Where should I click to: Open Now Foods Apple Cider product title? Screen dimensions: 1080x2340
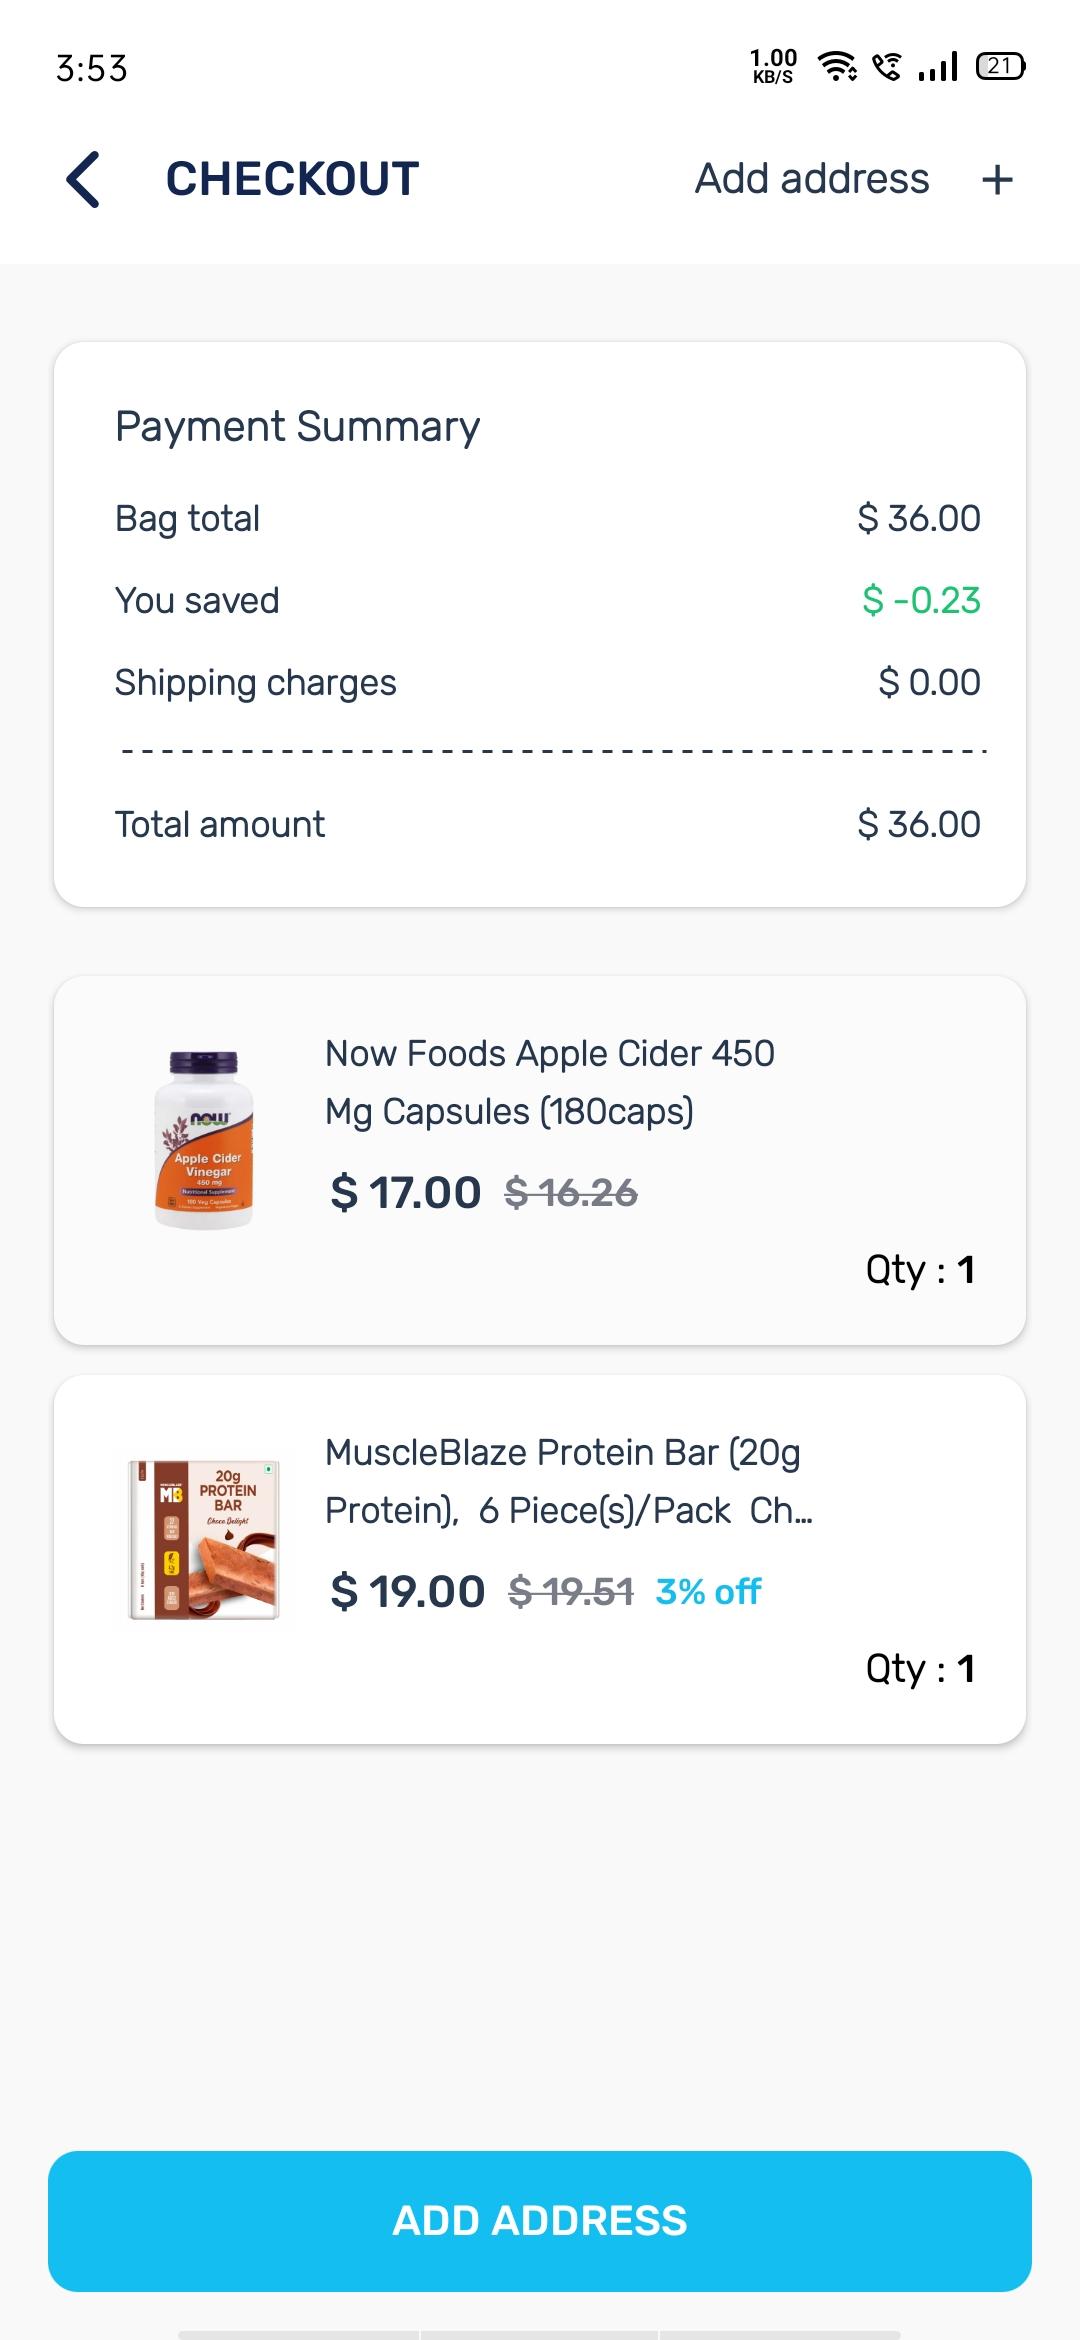[550, 1082]
